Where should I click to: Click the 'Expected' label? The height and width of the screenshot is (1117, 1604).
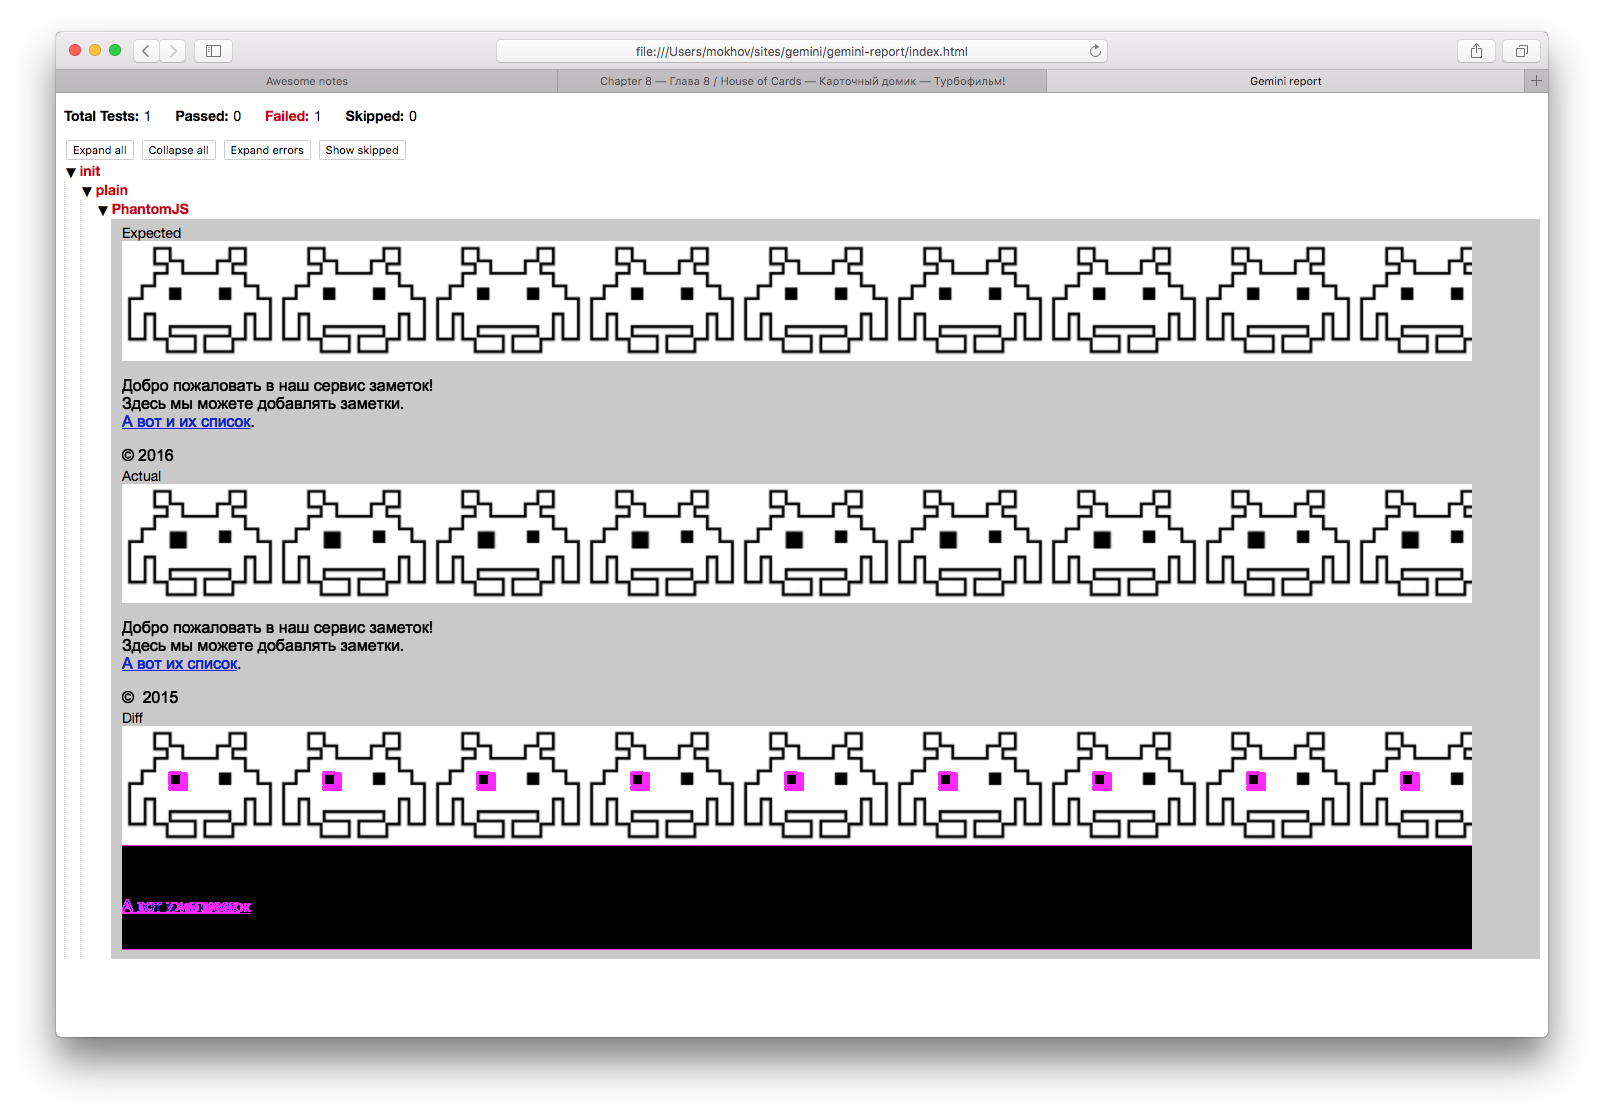[x=151, y=233]
